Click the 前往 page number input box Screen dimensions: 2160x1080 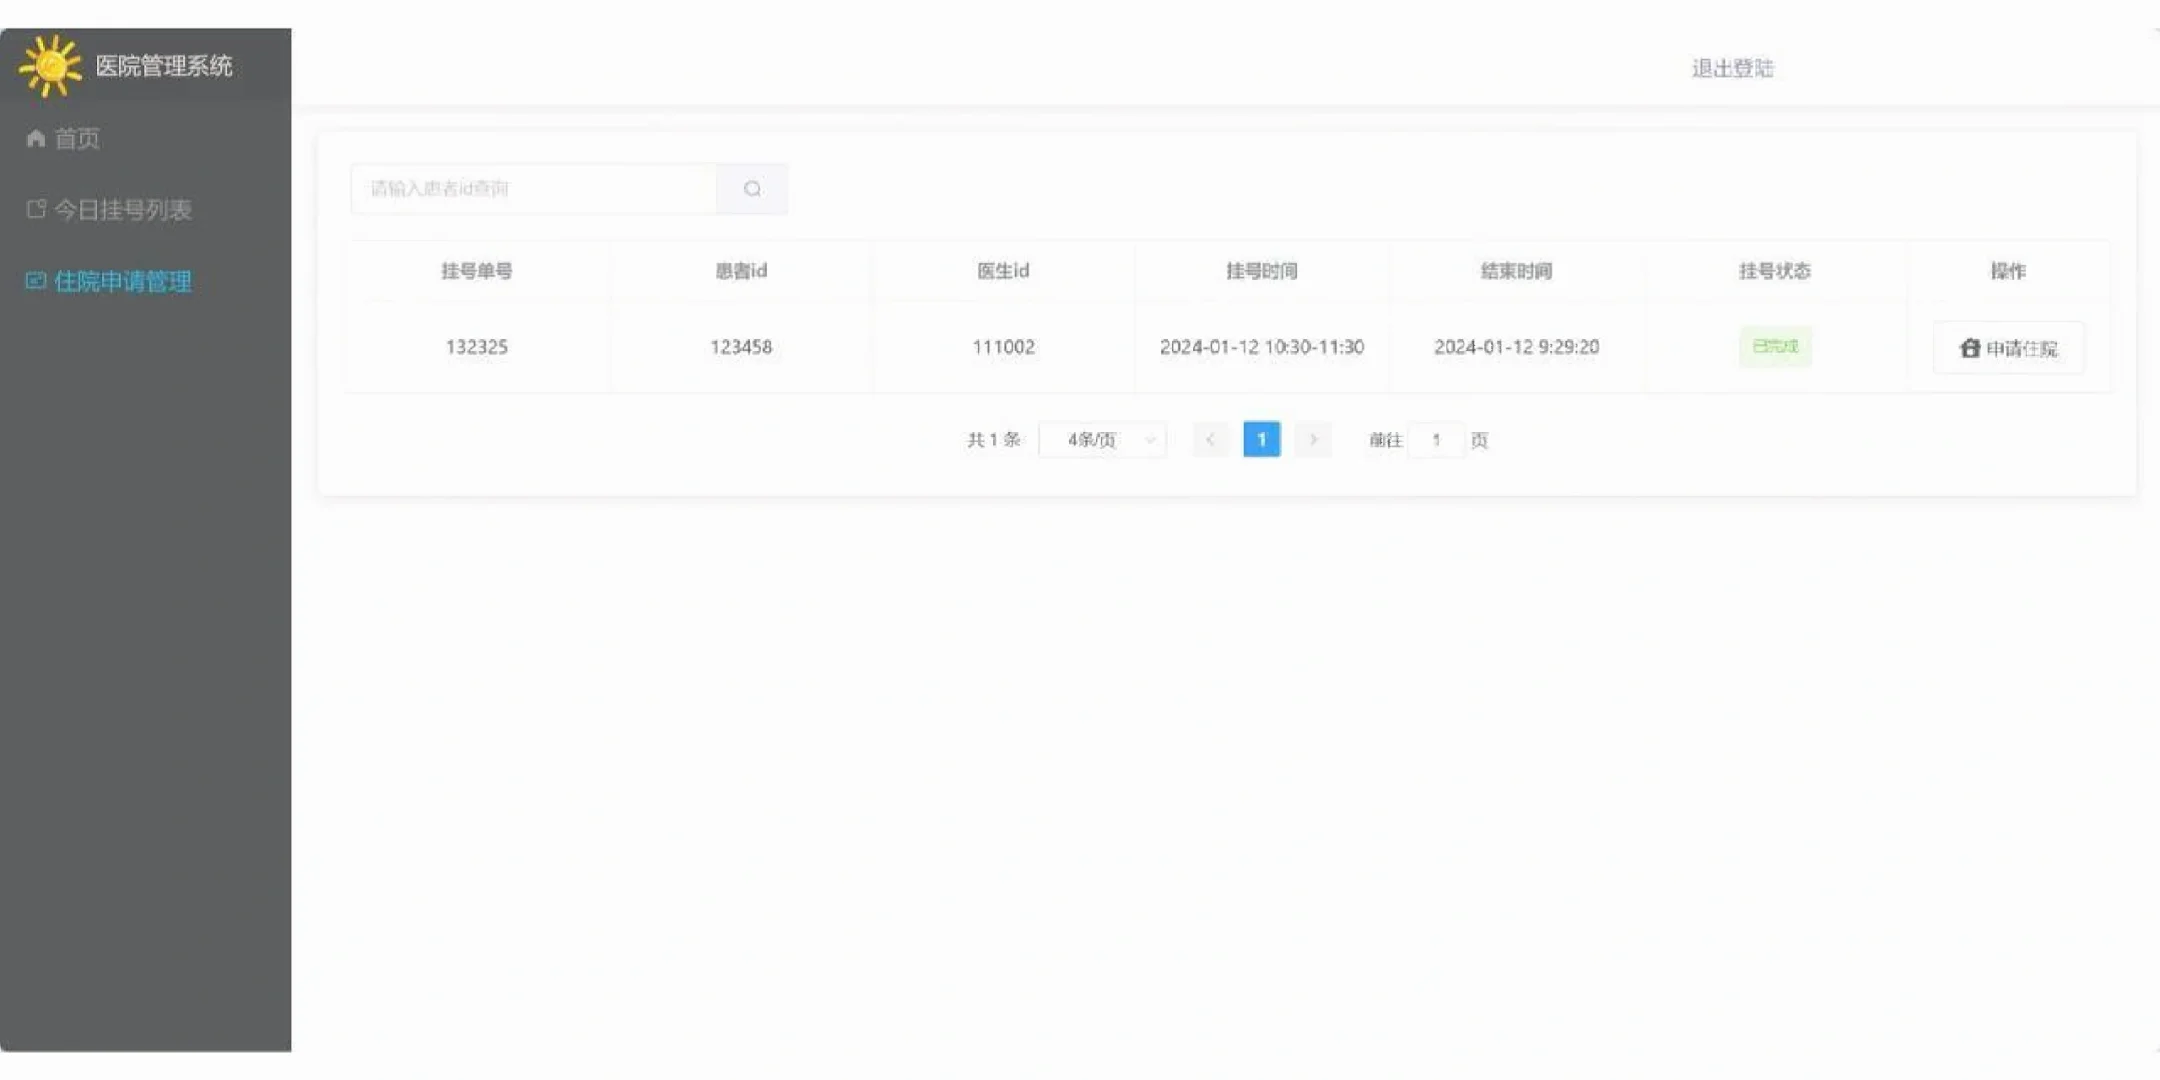(1437, 439)
